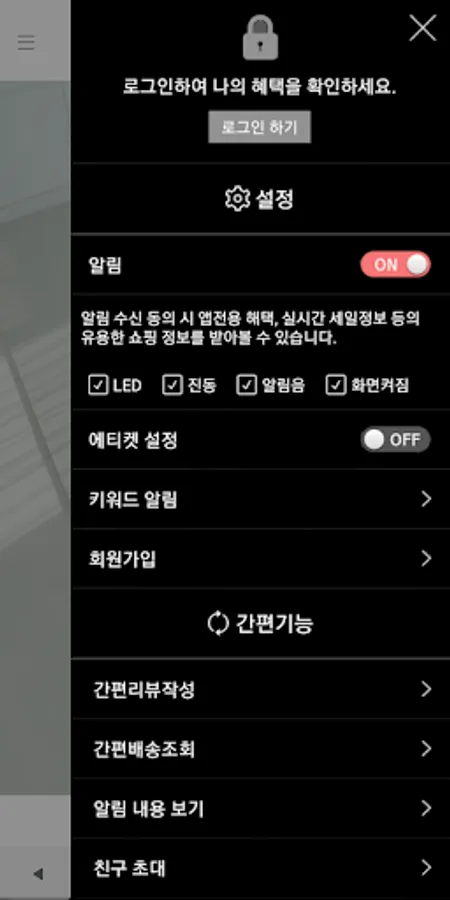Open the 간편배송조회 menu item
450x900 pixels.
click(x=261, y=749)
